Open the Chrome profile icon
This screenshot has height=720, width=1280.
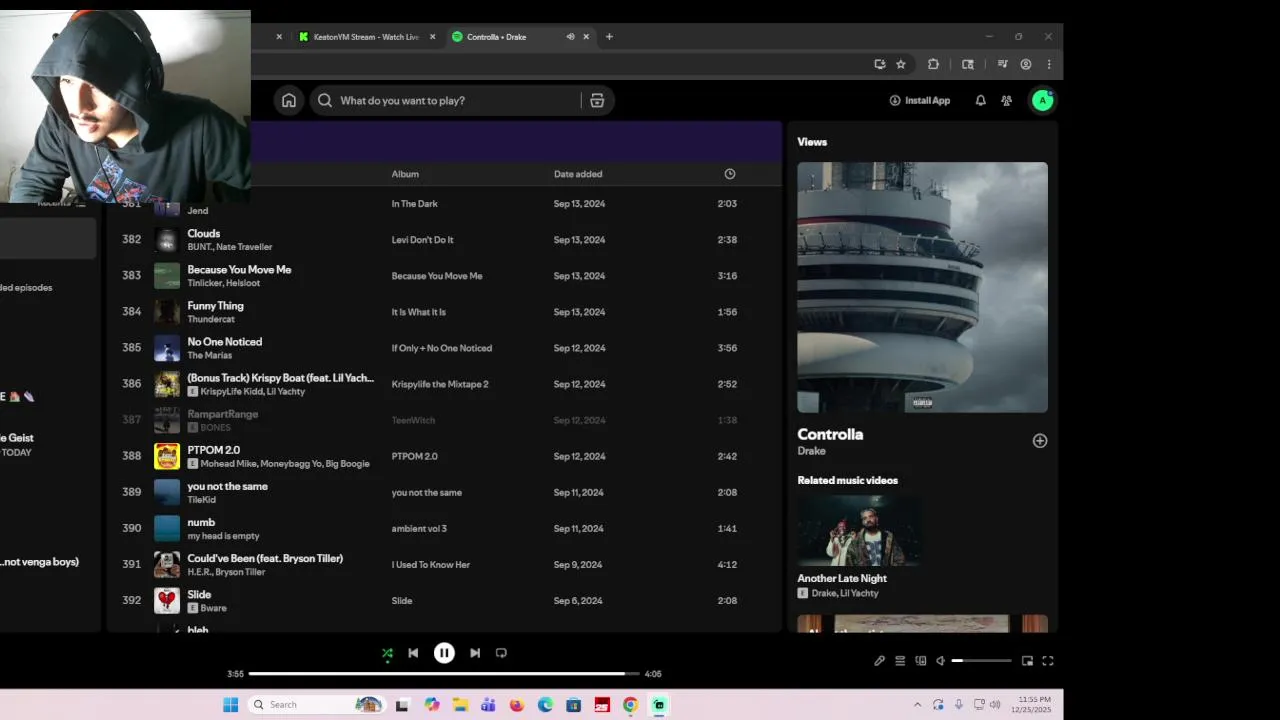[x=1026, y=64]
